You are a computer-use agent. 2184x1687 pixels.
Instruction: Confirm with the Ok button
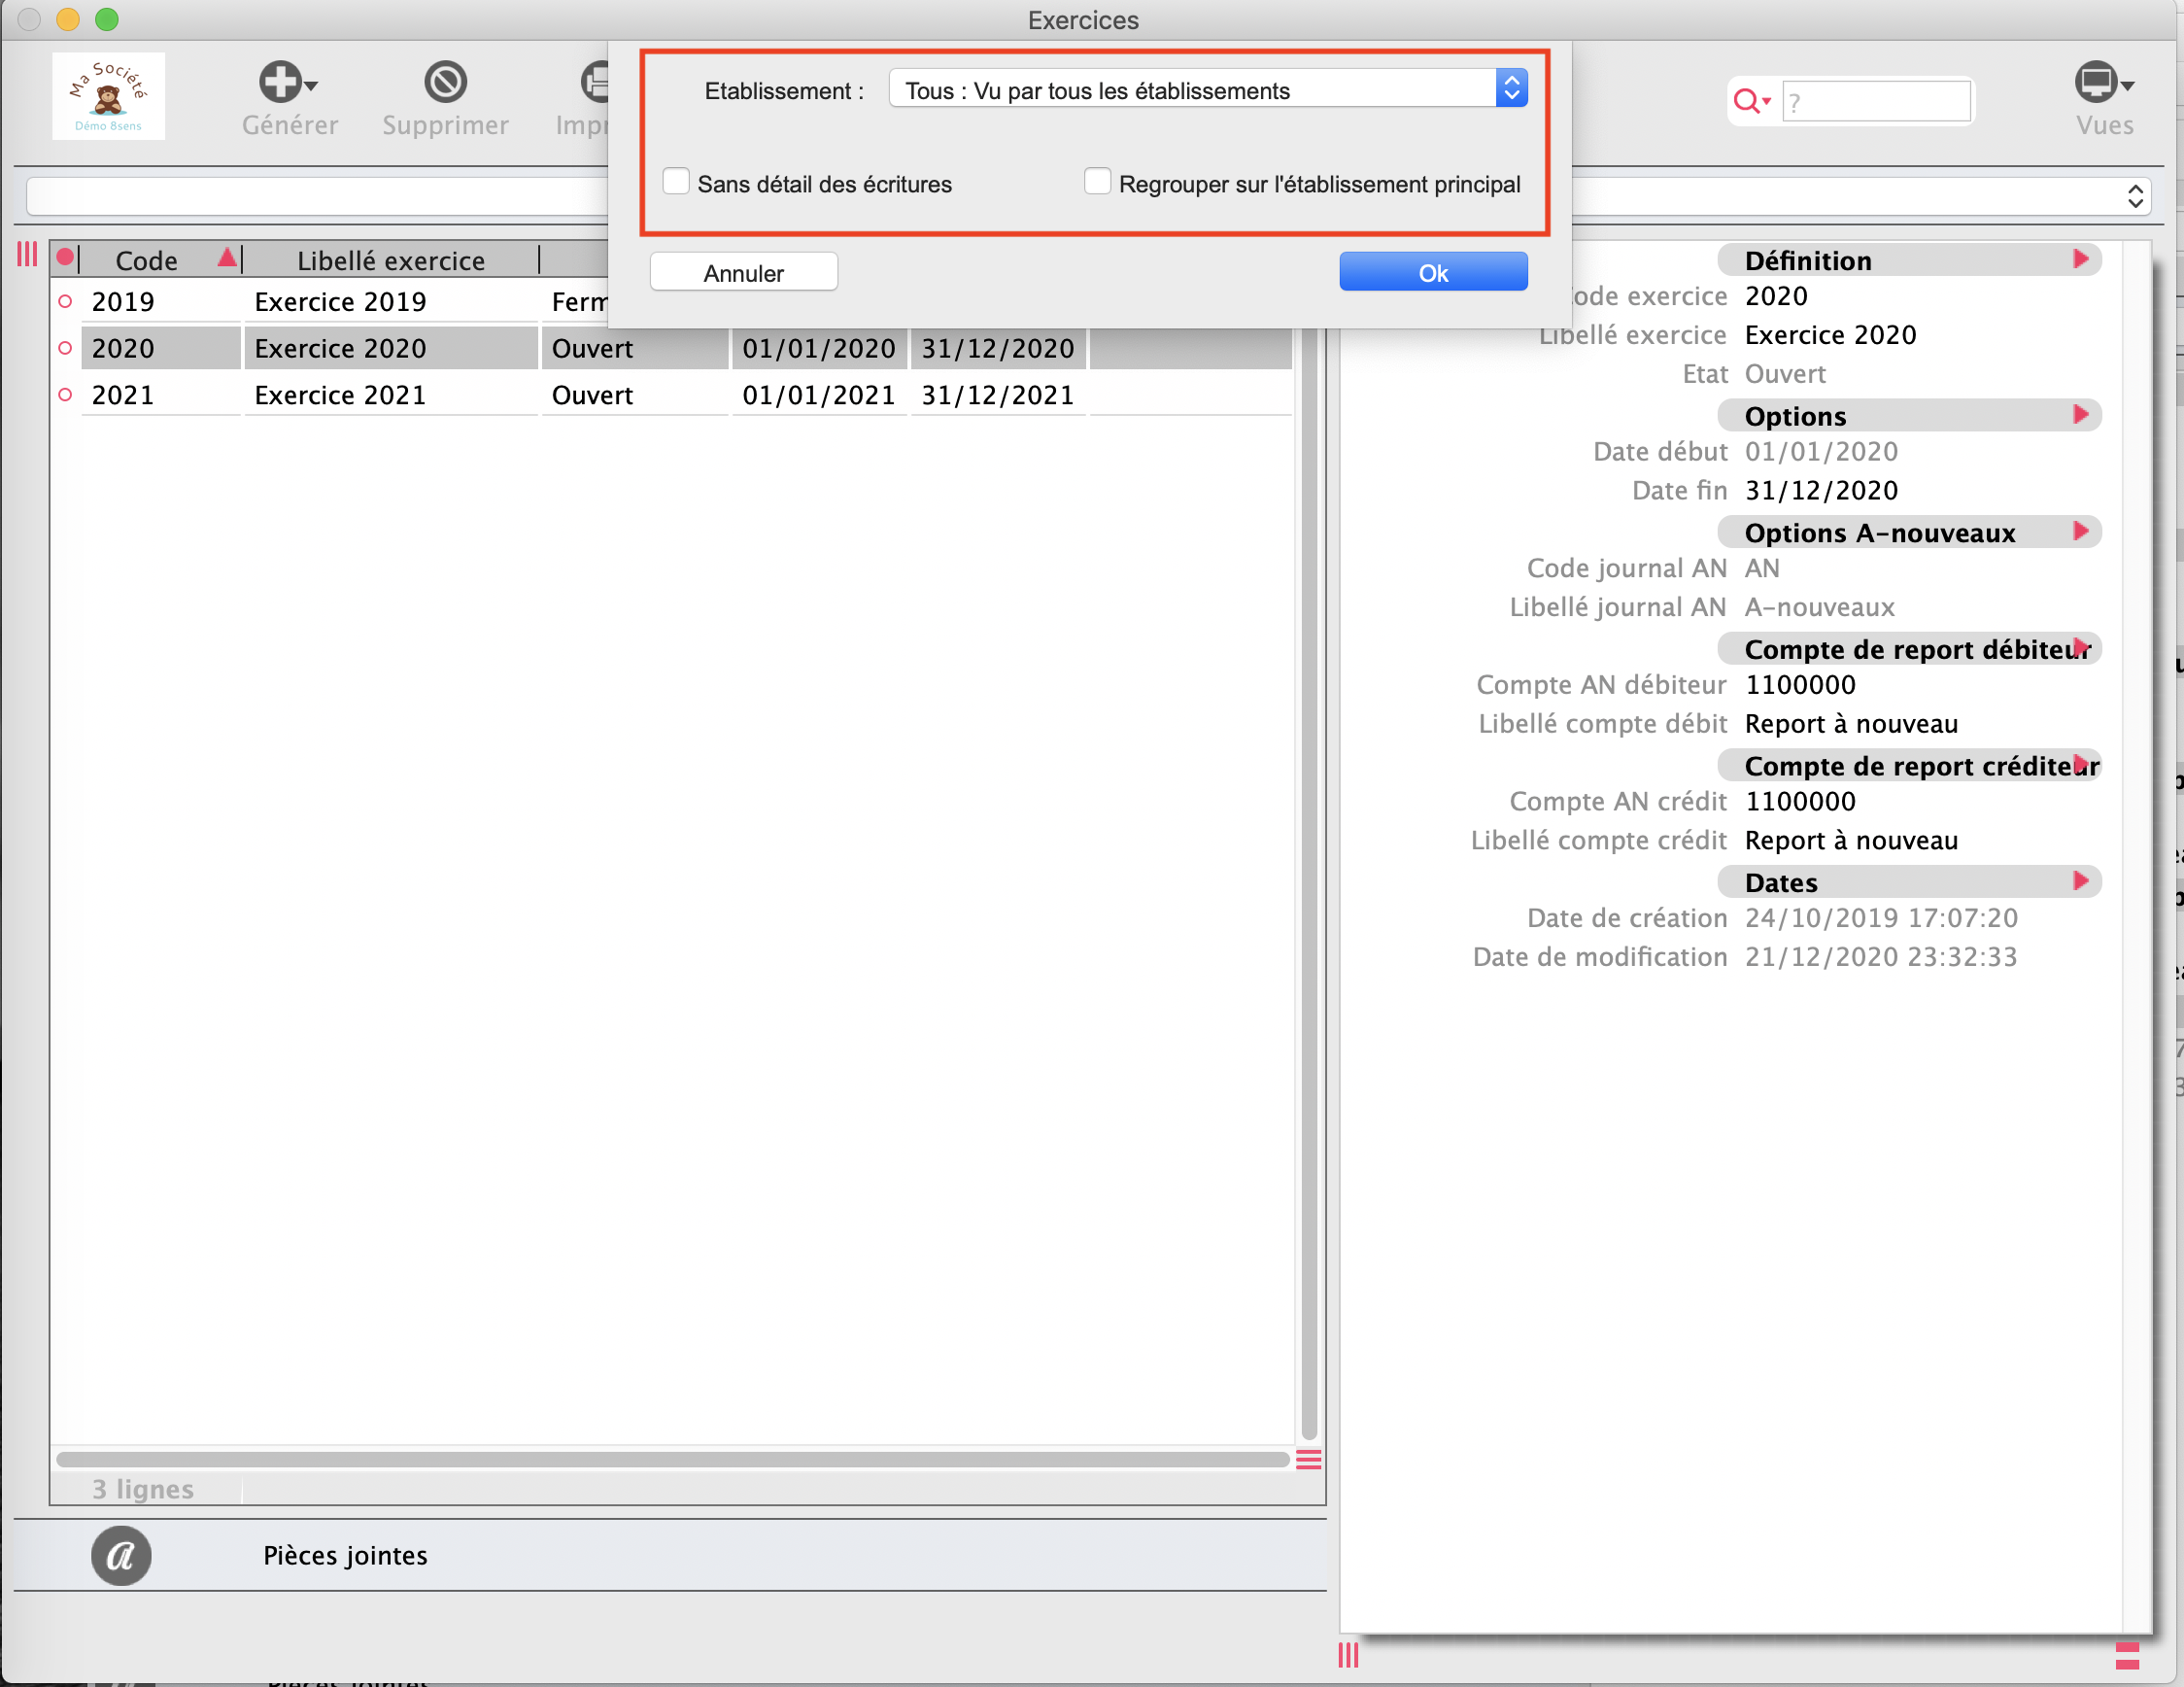tap(1432, 272)
